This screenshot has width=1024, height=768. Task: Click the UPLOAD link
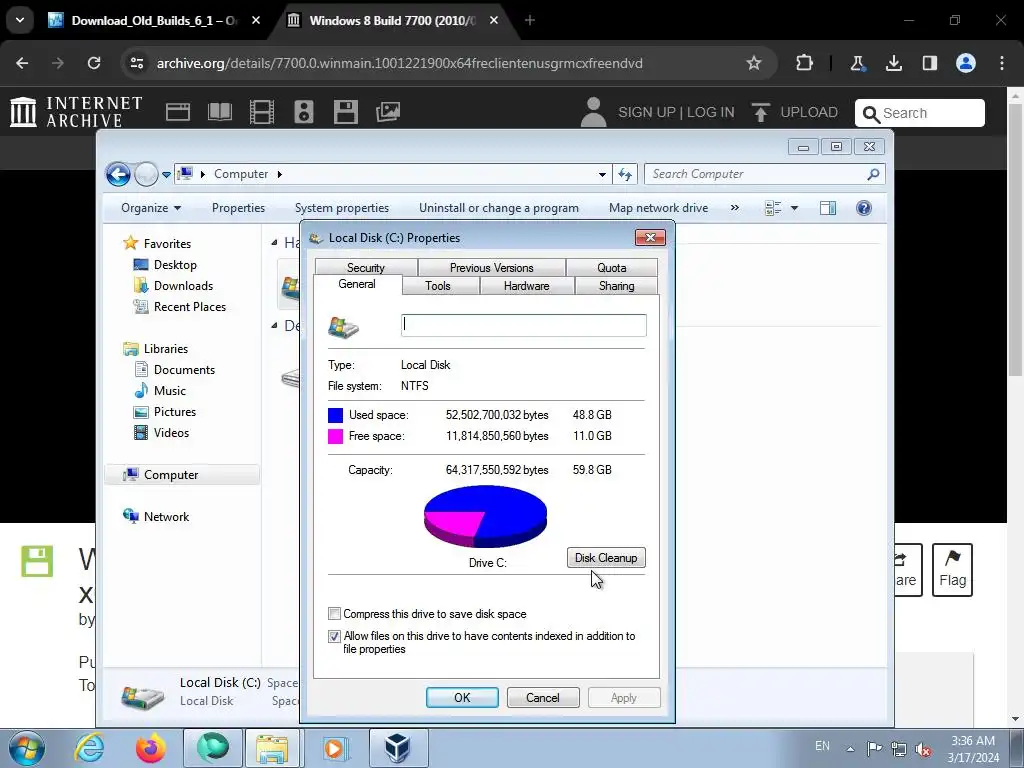tap(795, 112)
